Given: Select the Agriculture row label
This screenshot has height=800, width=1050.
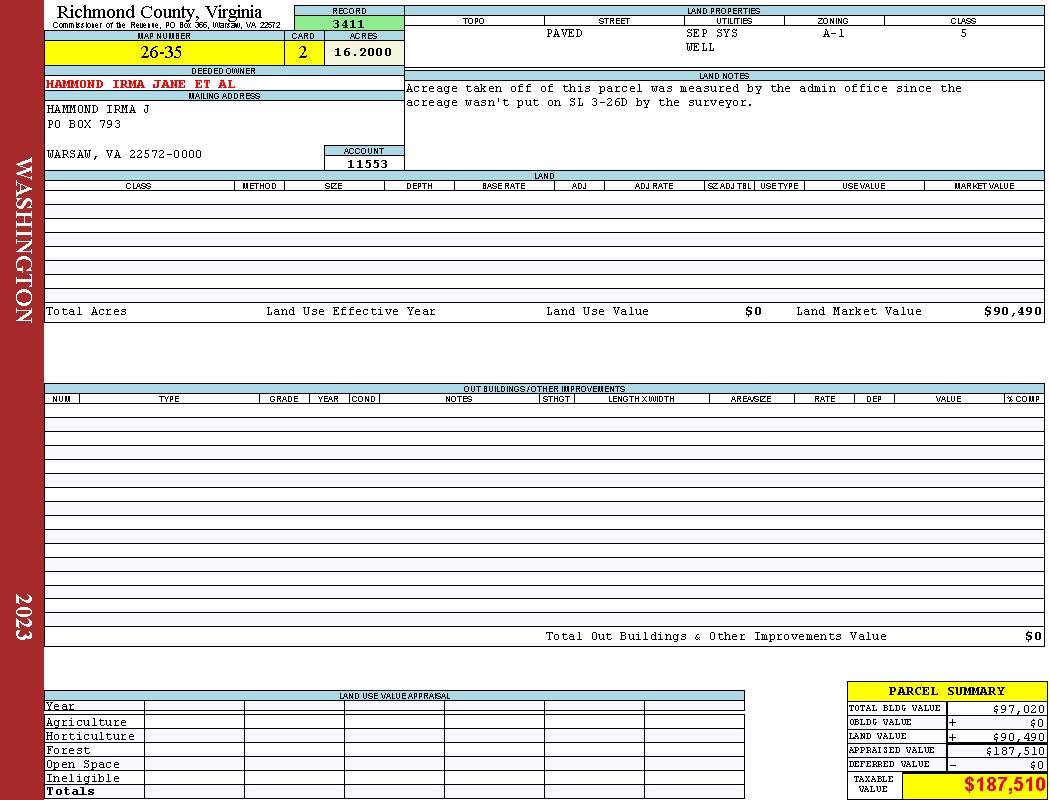Looking at the screenshot, I should [x=86, y=722].
